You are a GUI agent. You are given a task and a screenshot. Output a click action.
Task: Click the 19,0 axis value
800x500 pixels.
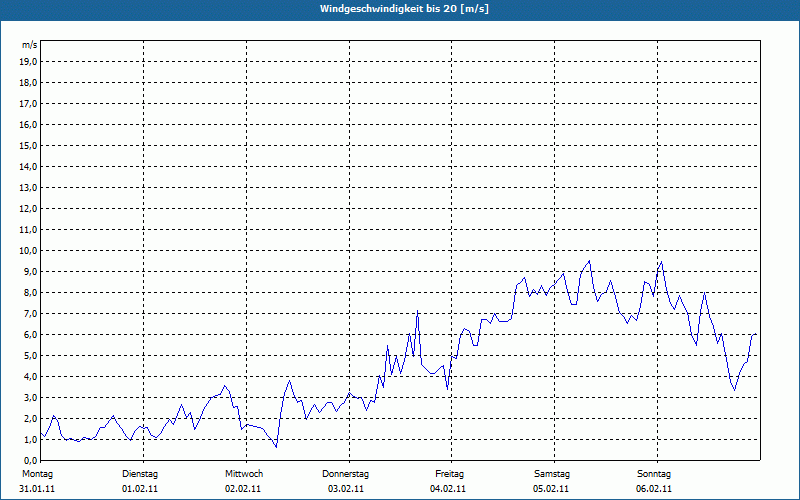click(x=28, y=62)
